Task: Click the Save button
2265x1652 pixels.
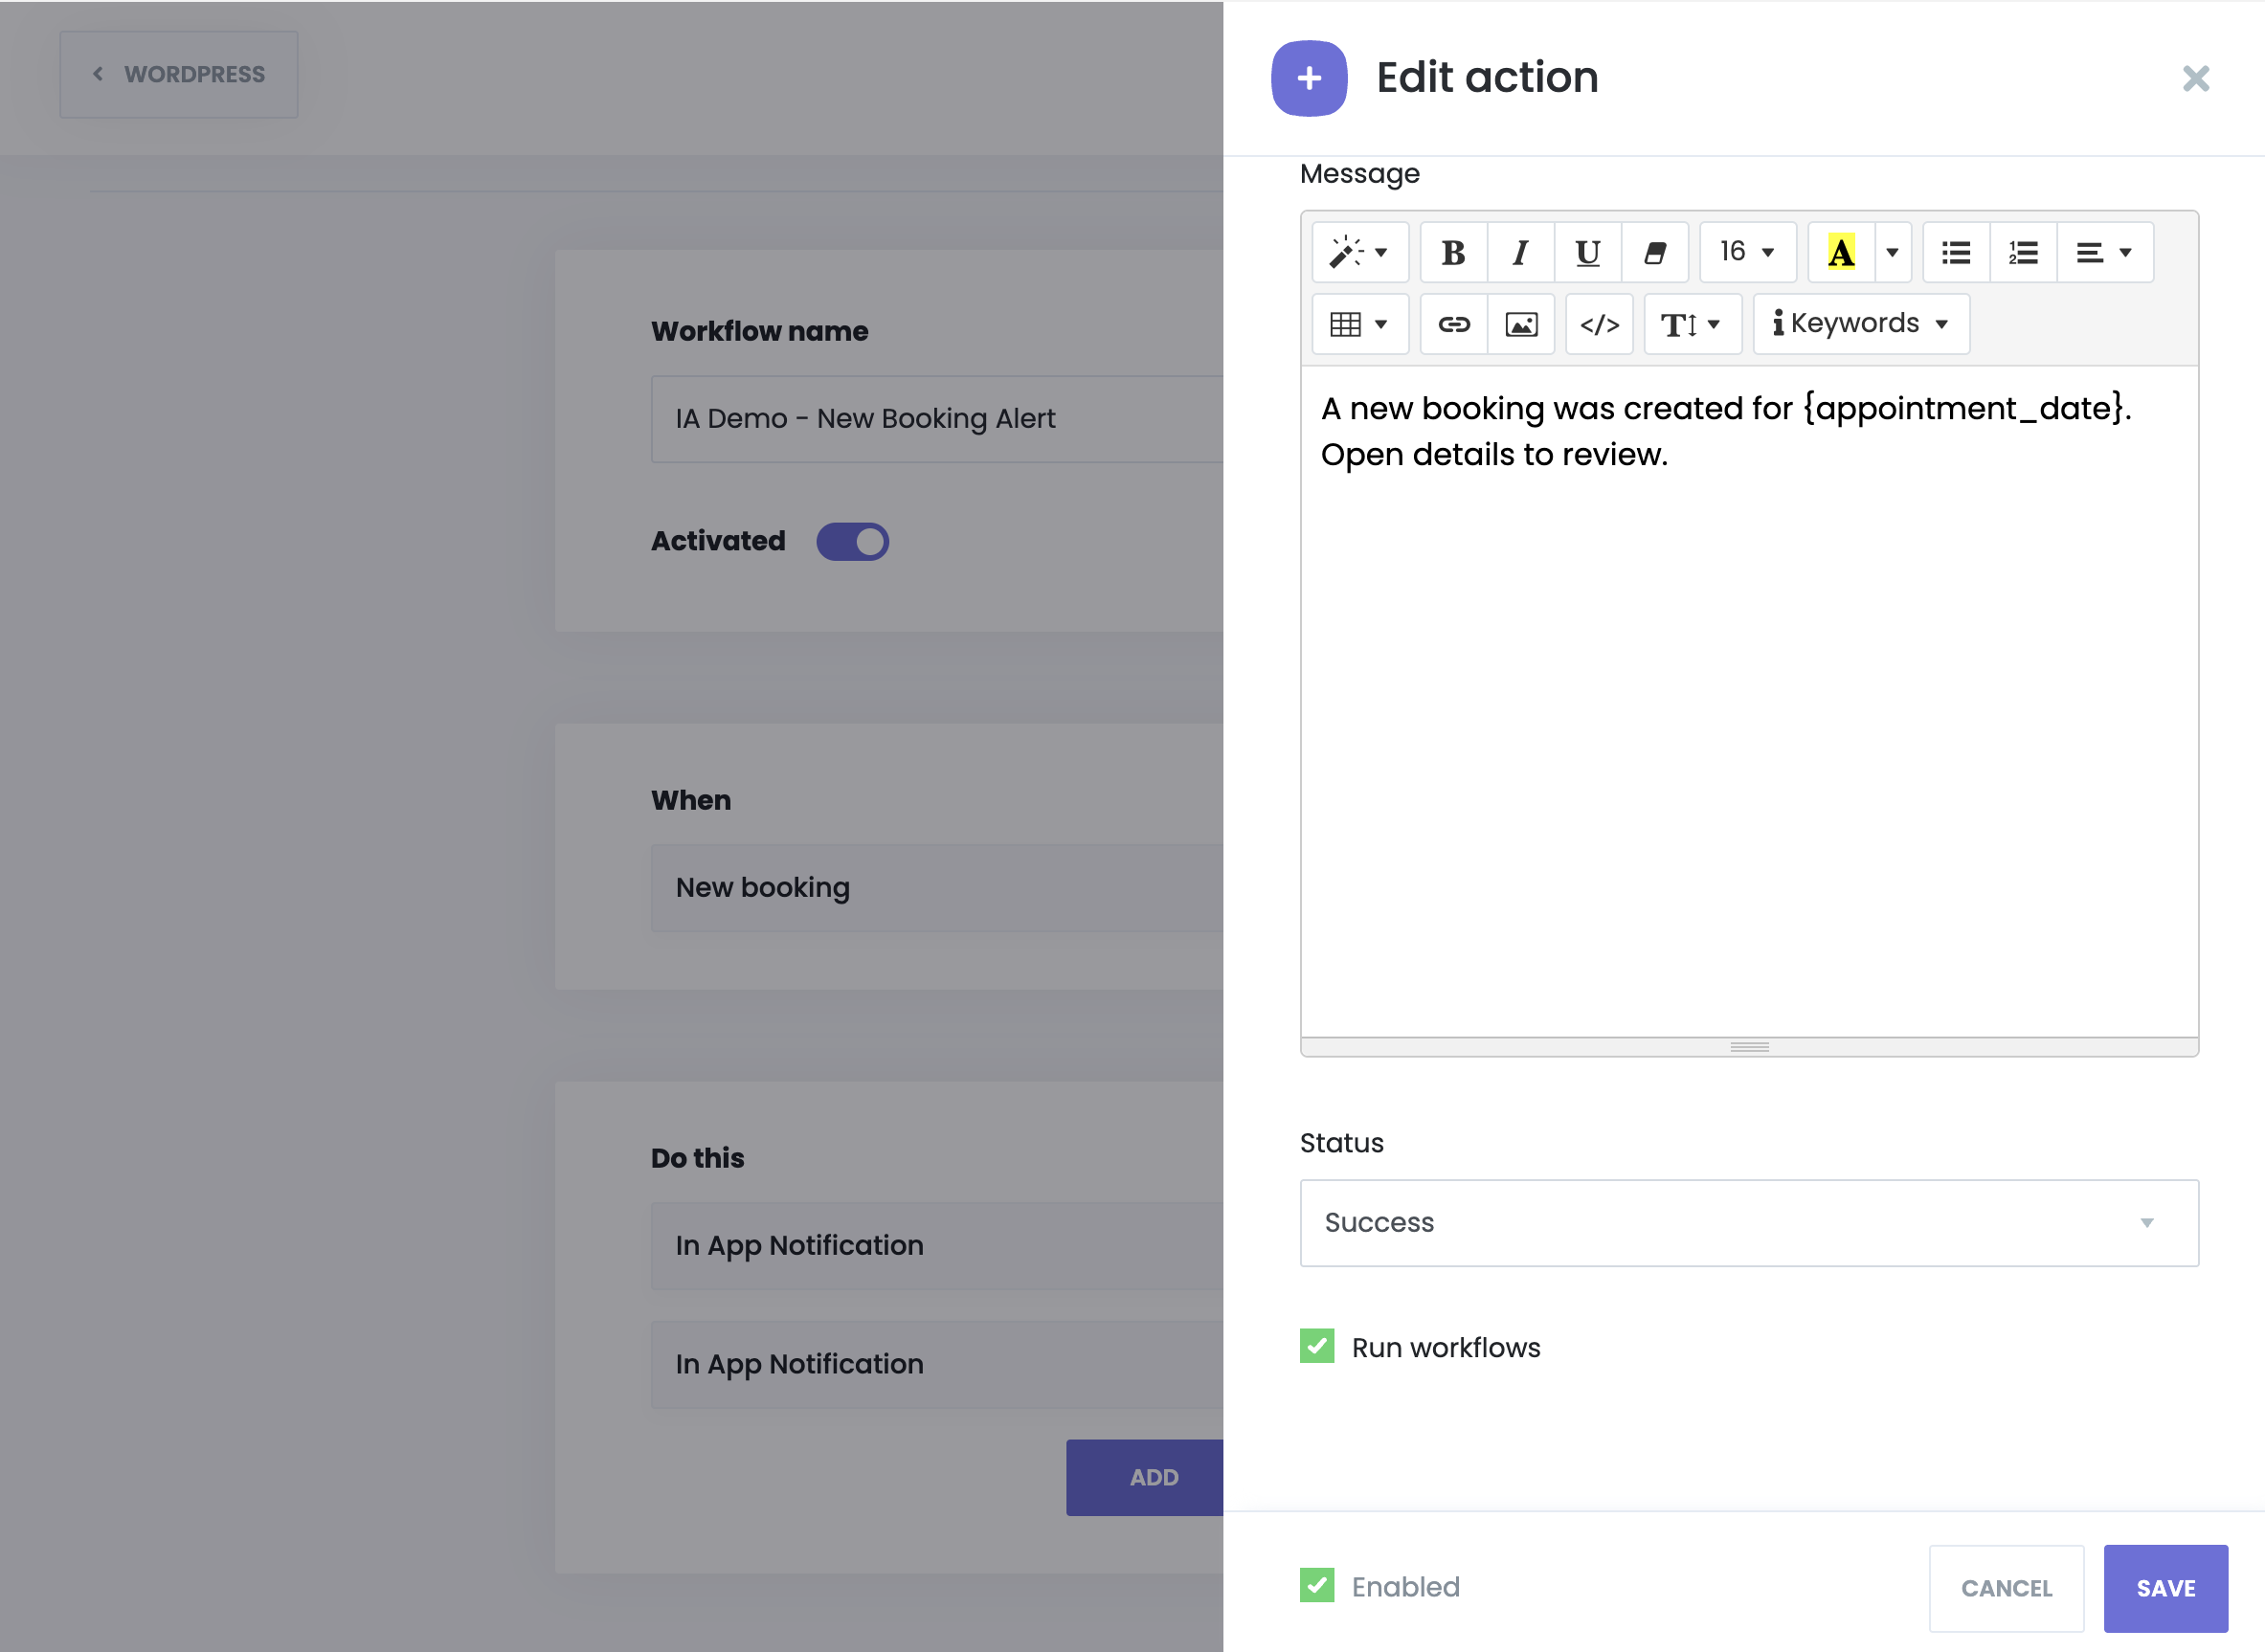Action: pos(2165,1588)
